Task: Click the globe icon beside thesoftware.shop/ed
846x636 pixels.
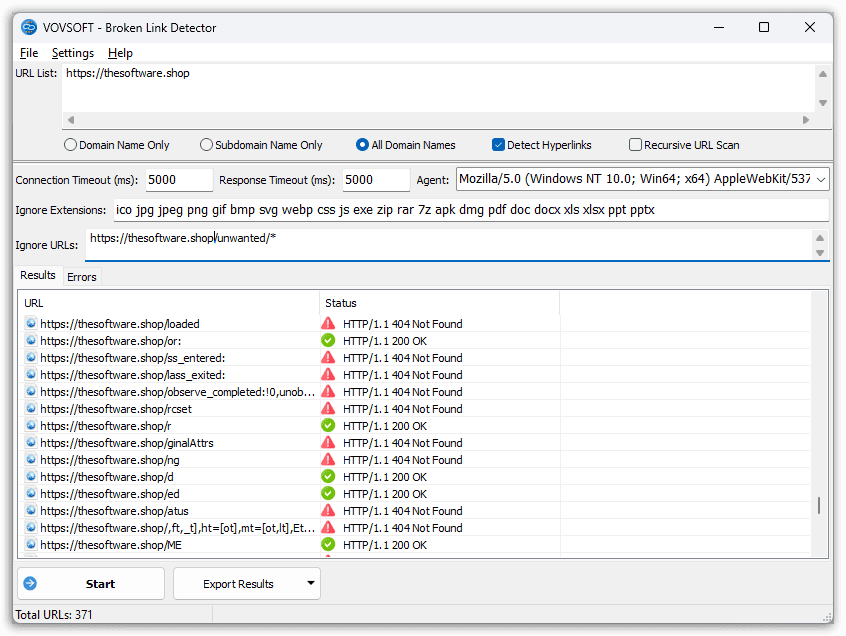Action: pyautogui.click(x=31, y=493)
